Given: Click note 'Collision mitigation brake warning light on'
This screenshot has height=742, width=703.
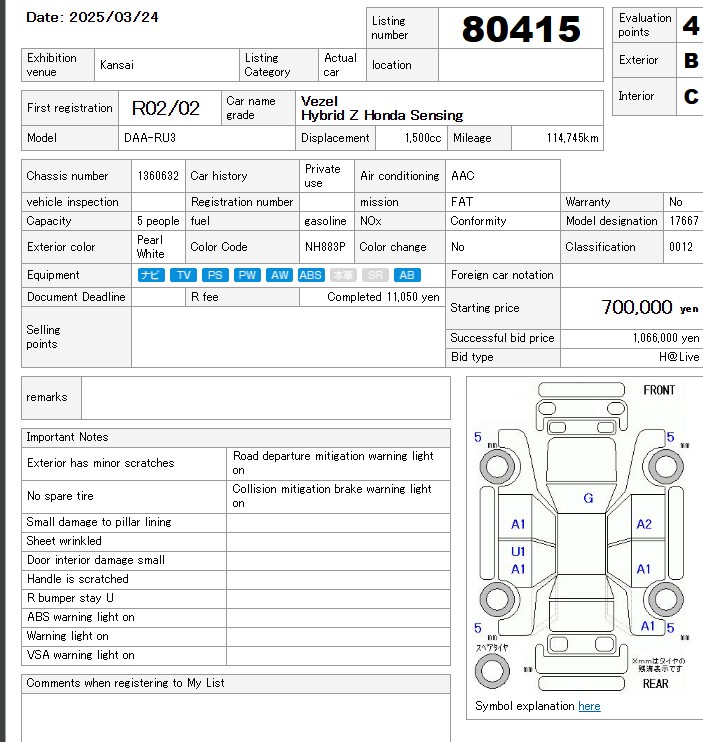Looking at the screenshot, I should point(332,496).
